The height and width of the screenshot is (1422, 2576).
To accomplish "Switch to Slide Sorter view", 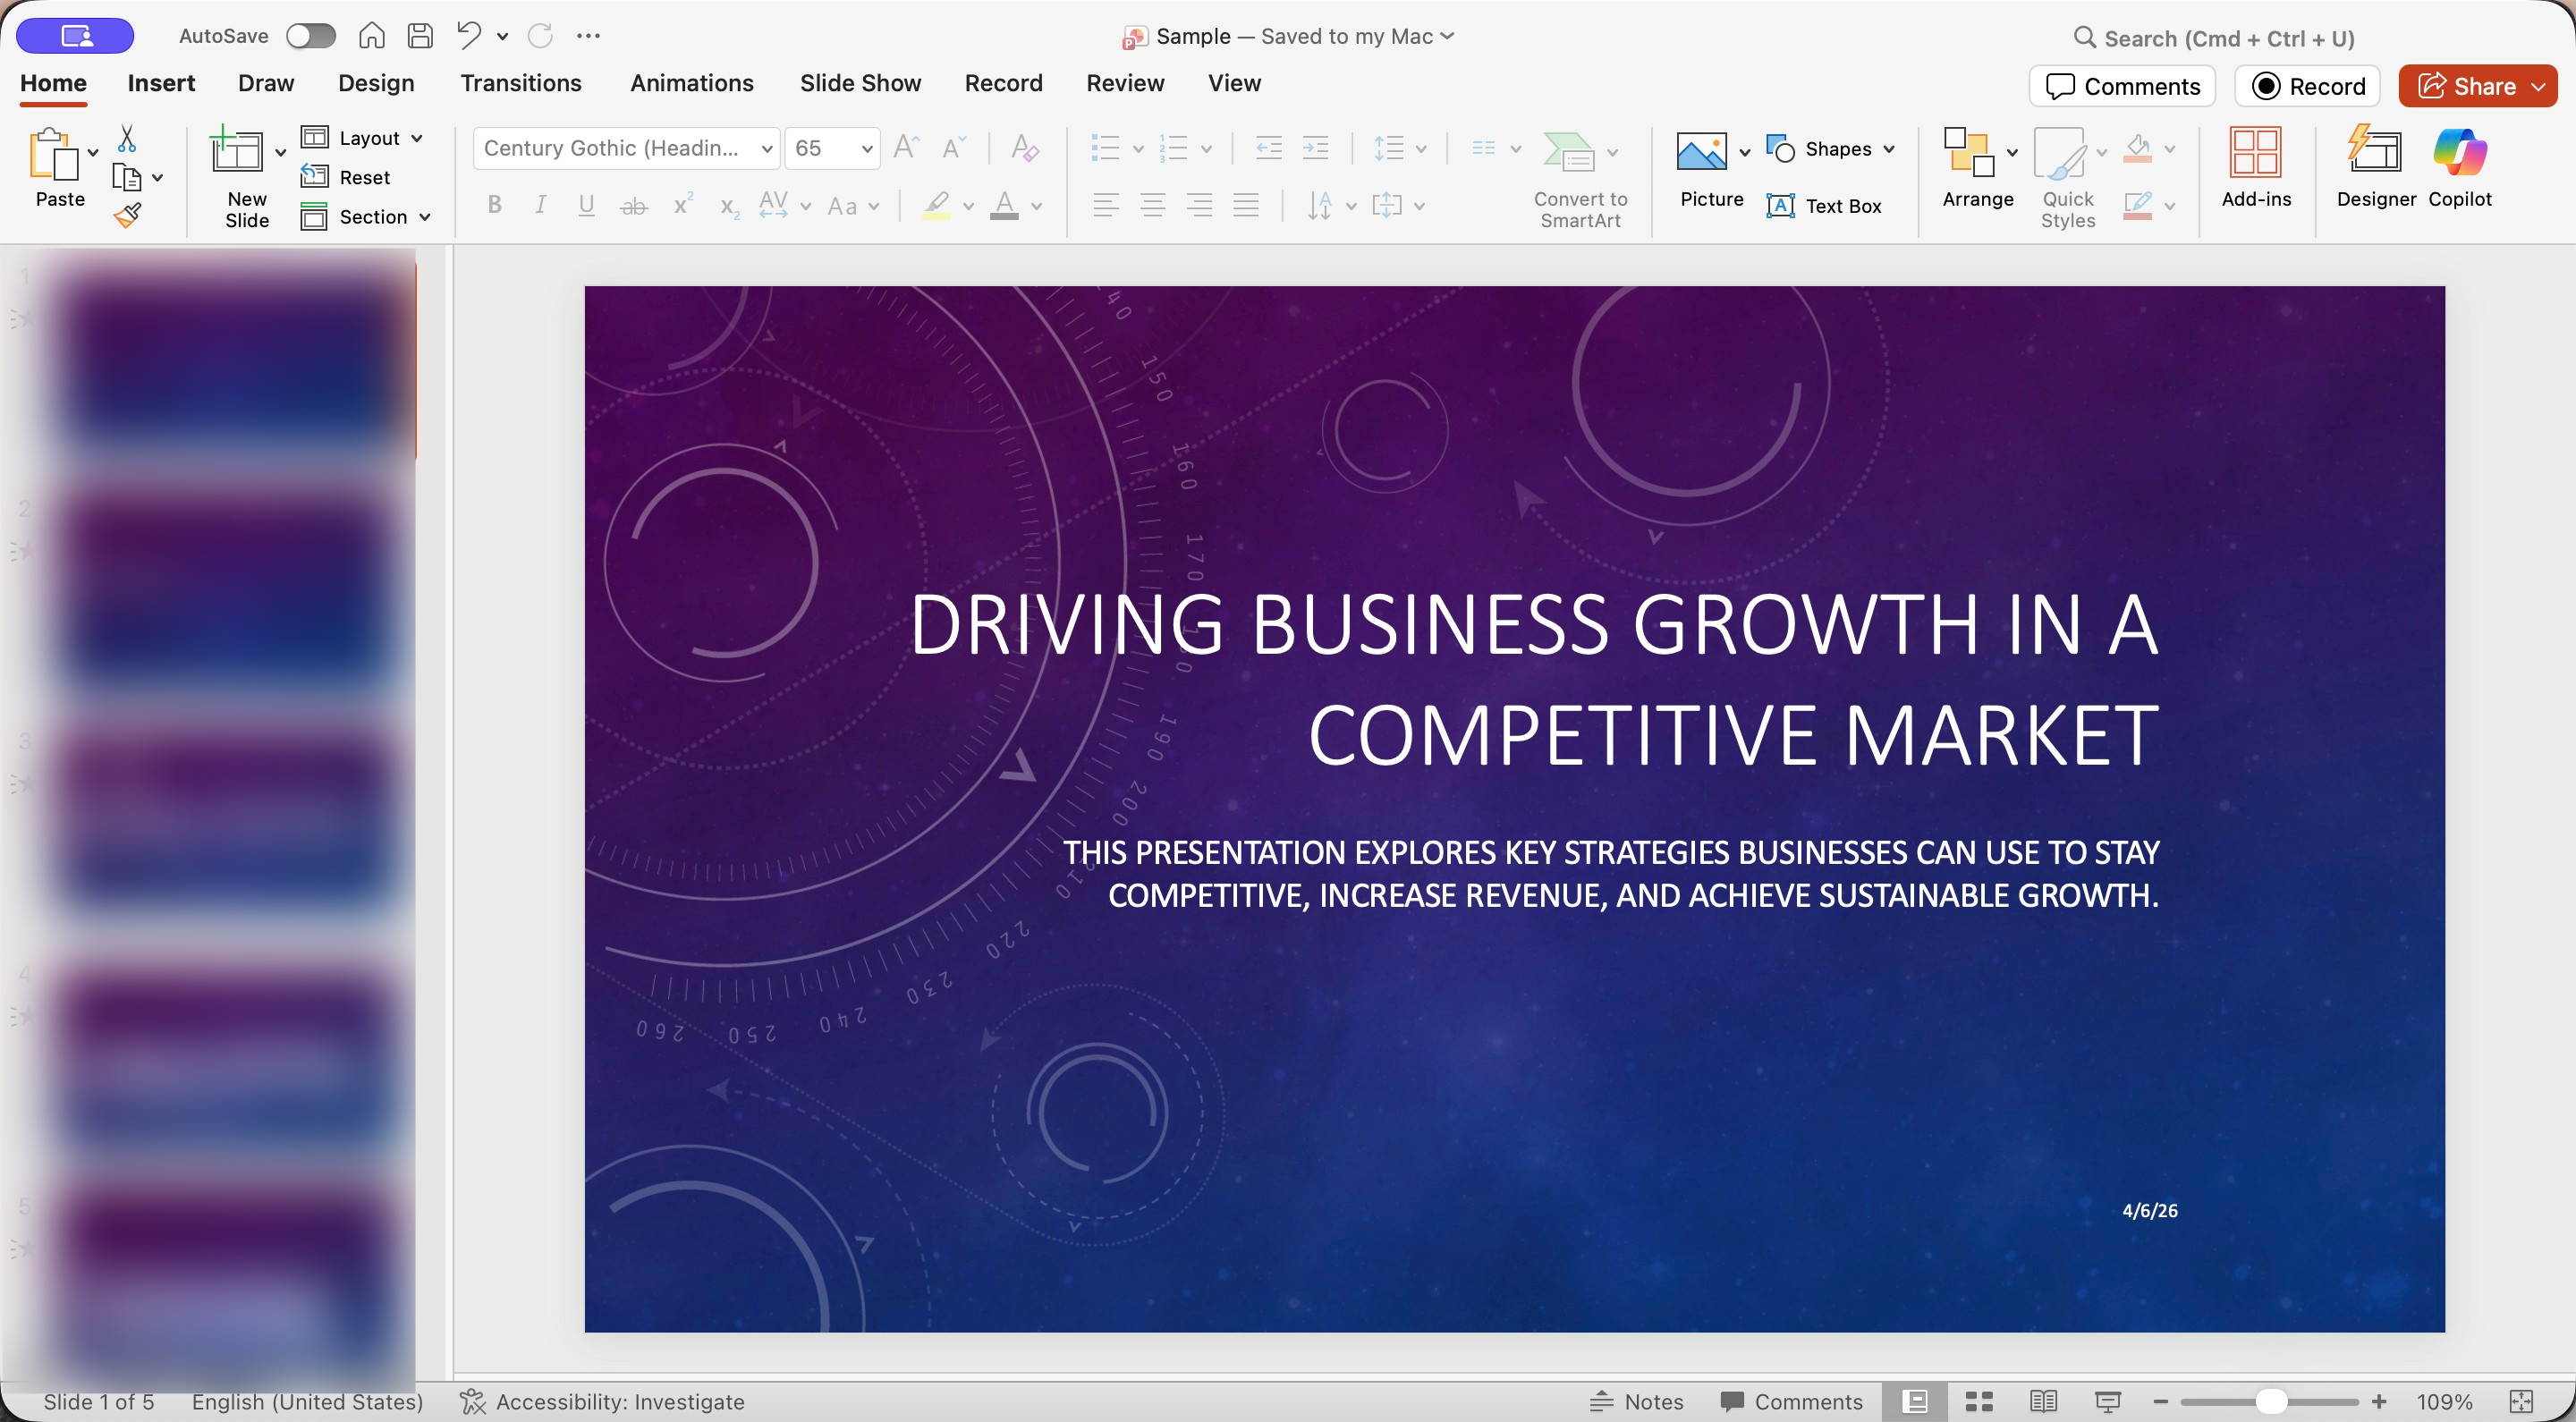I will tap(1979, 1401).
